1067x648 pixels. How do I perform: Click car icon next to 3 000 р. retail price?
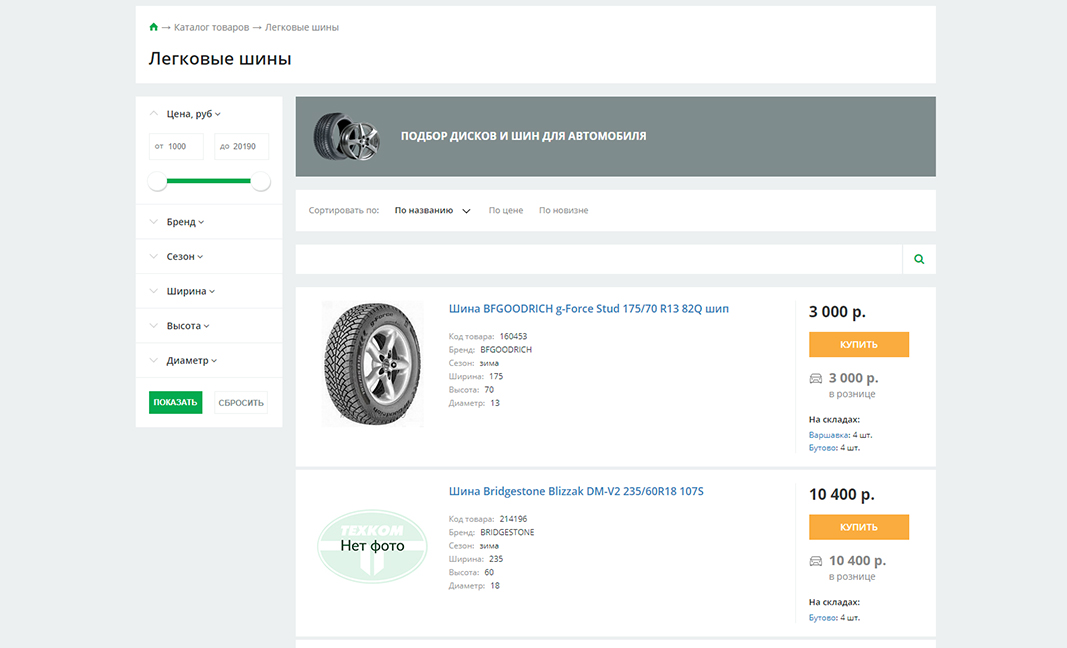(x=815, y=378)
